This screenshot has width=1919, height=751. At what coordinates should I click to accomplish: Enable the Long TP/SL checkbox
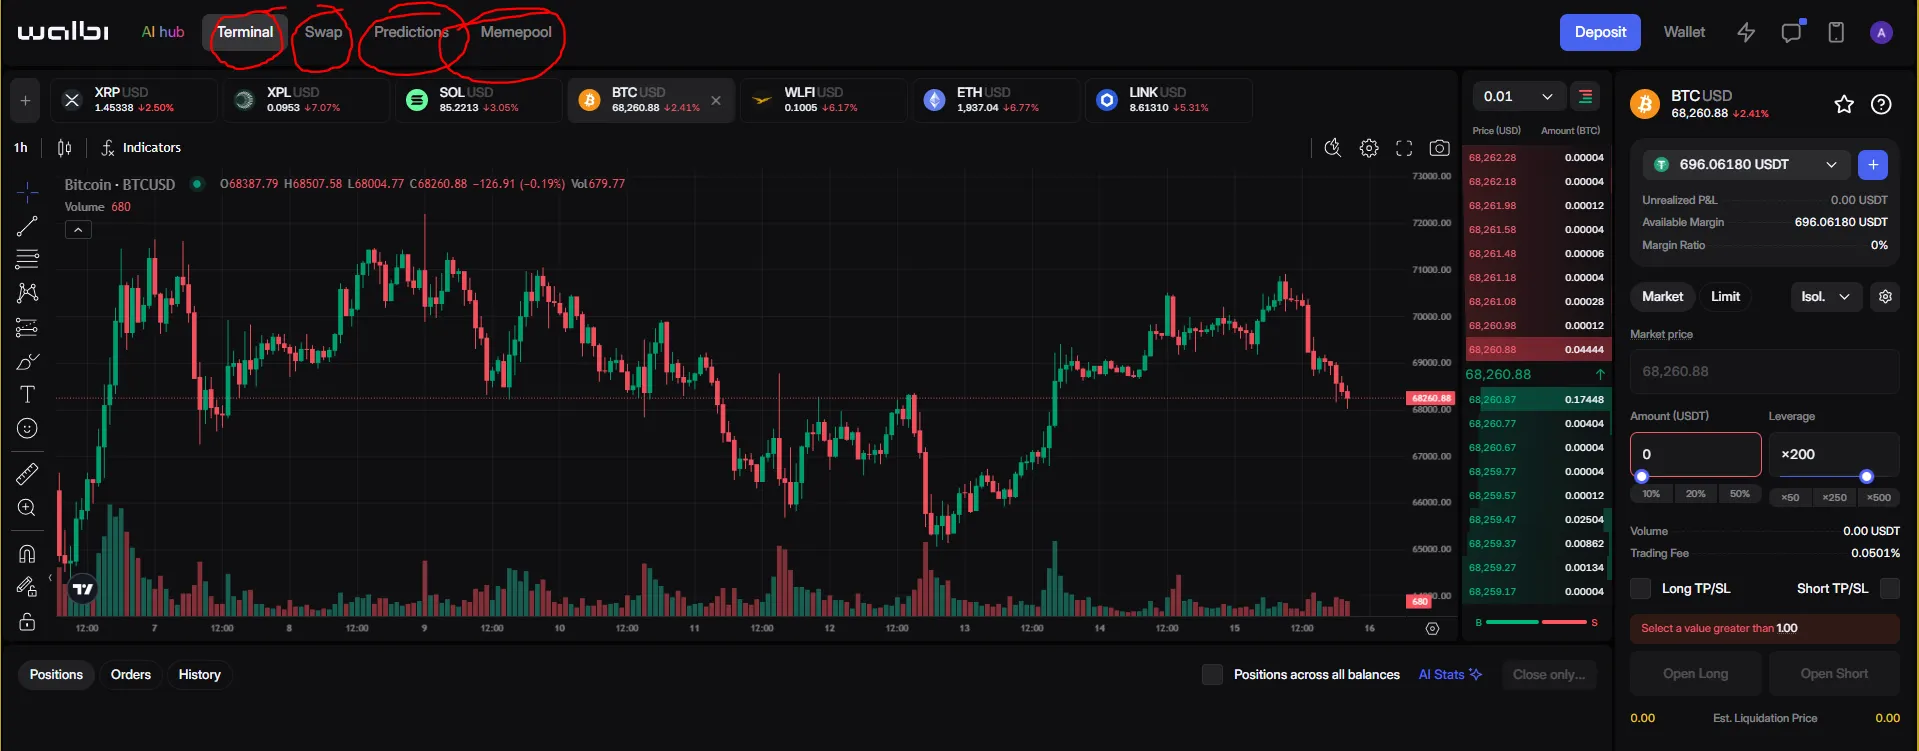point(1641,588)
